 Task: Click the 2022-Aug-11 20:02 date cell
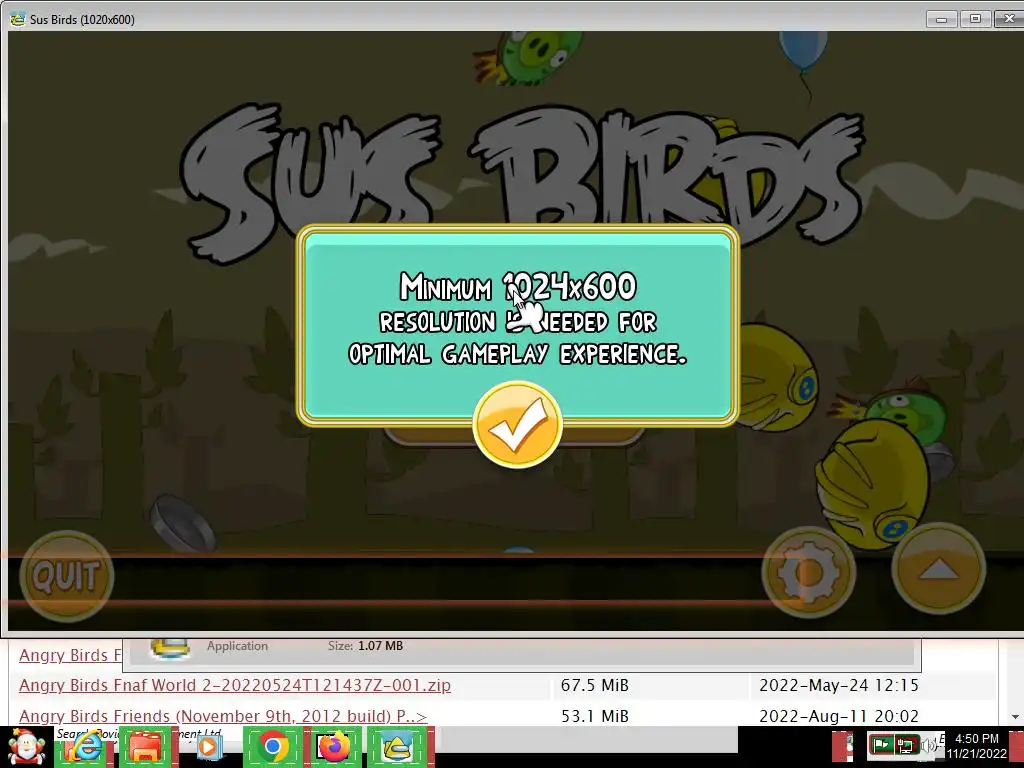click(839, 716)
